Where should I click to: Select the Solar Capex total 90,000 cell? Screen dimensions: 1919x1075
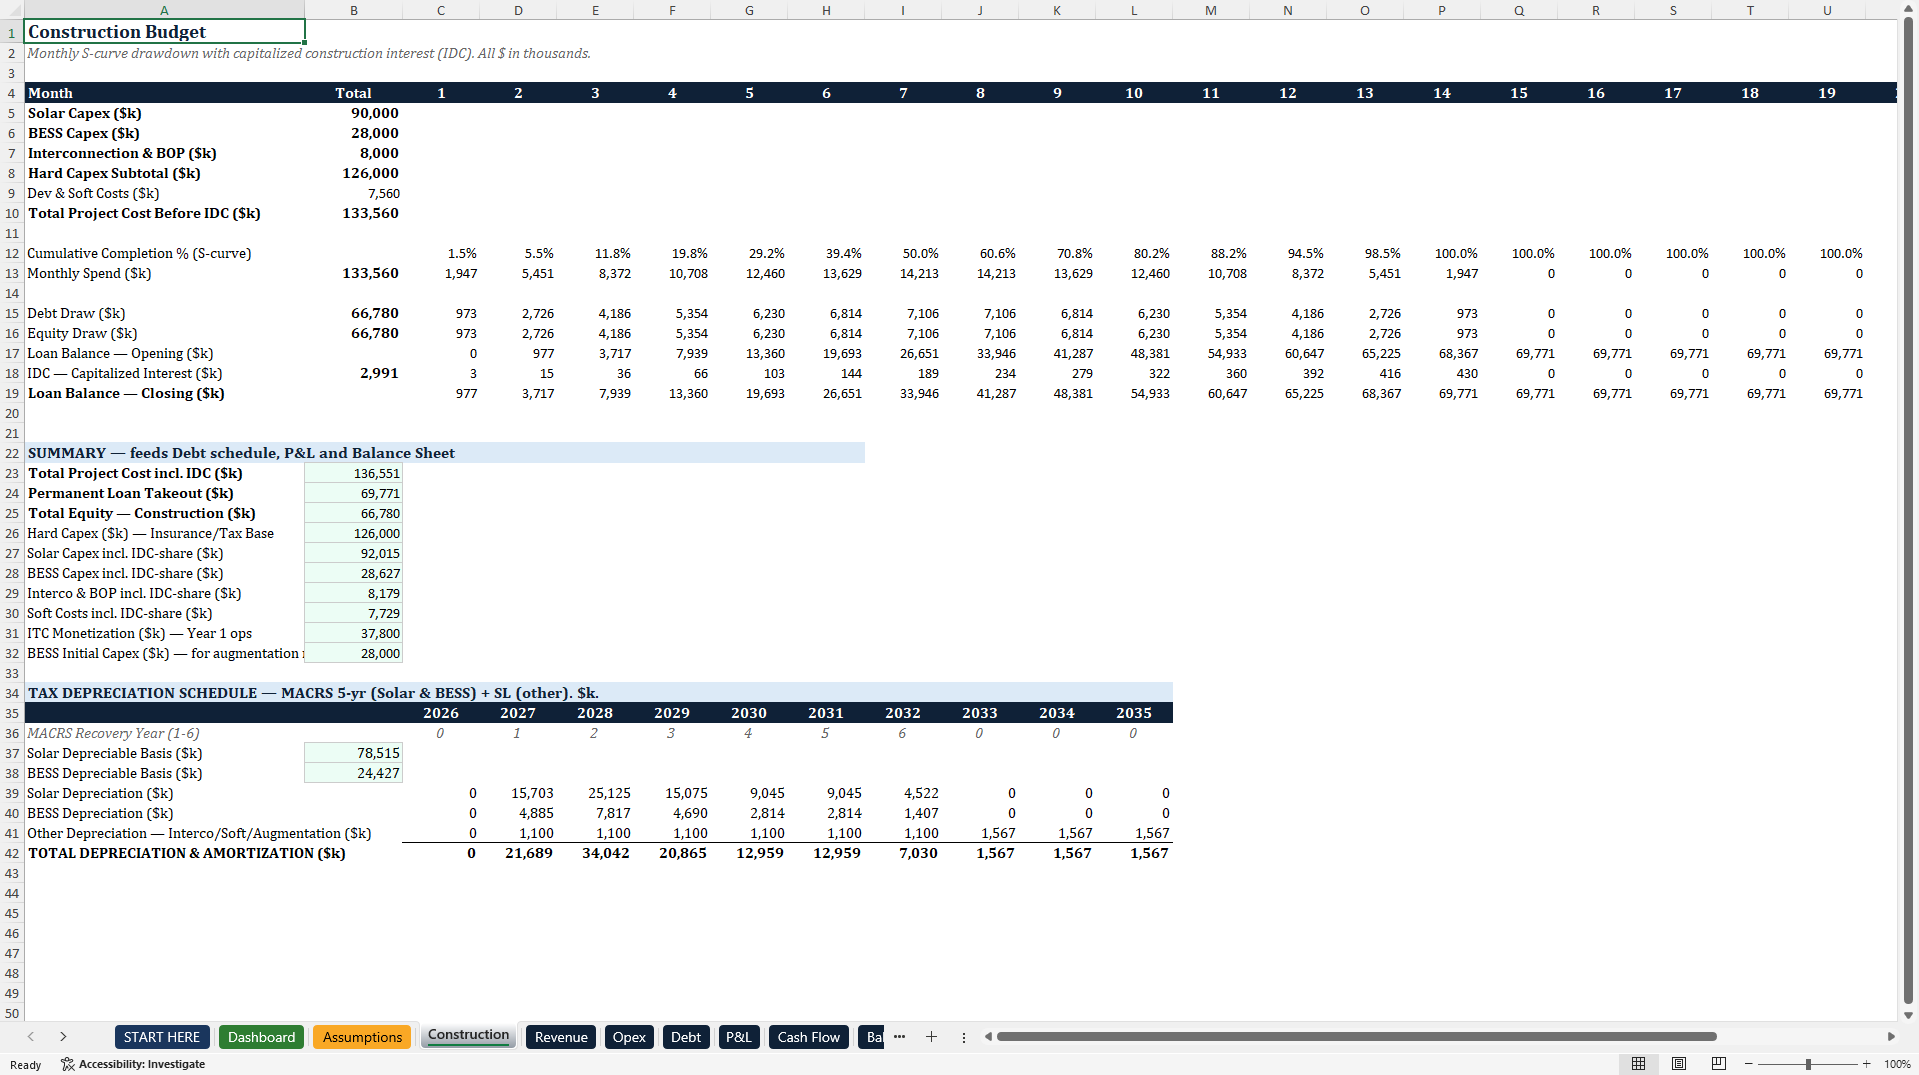tap(353, 113)
